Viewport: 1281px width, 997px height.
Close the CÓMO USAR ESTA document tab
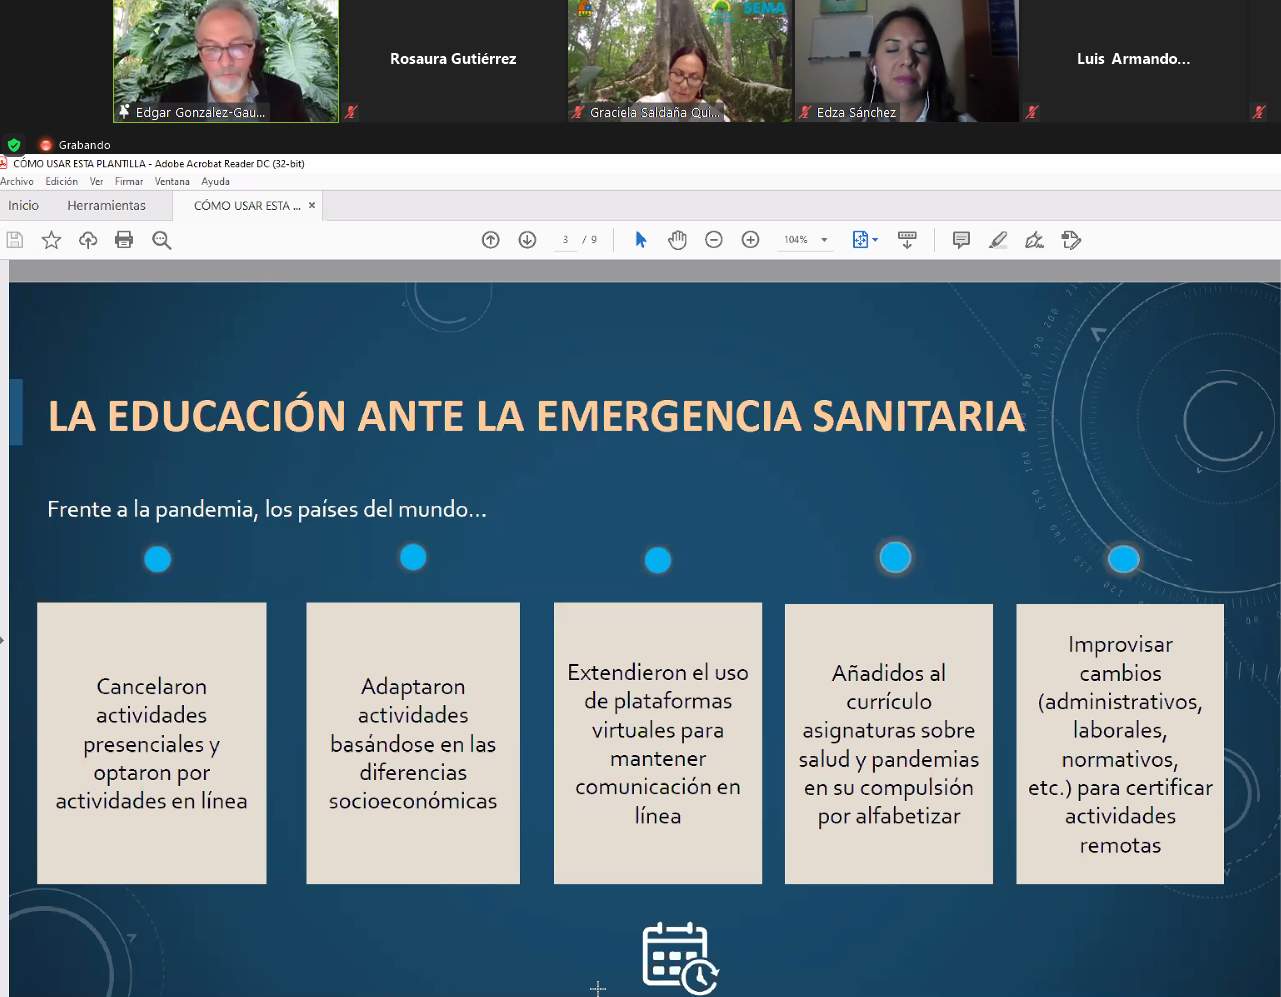tap(312, 206)
